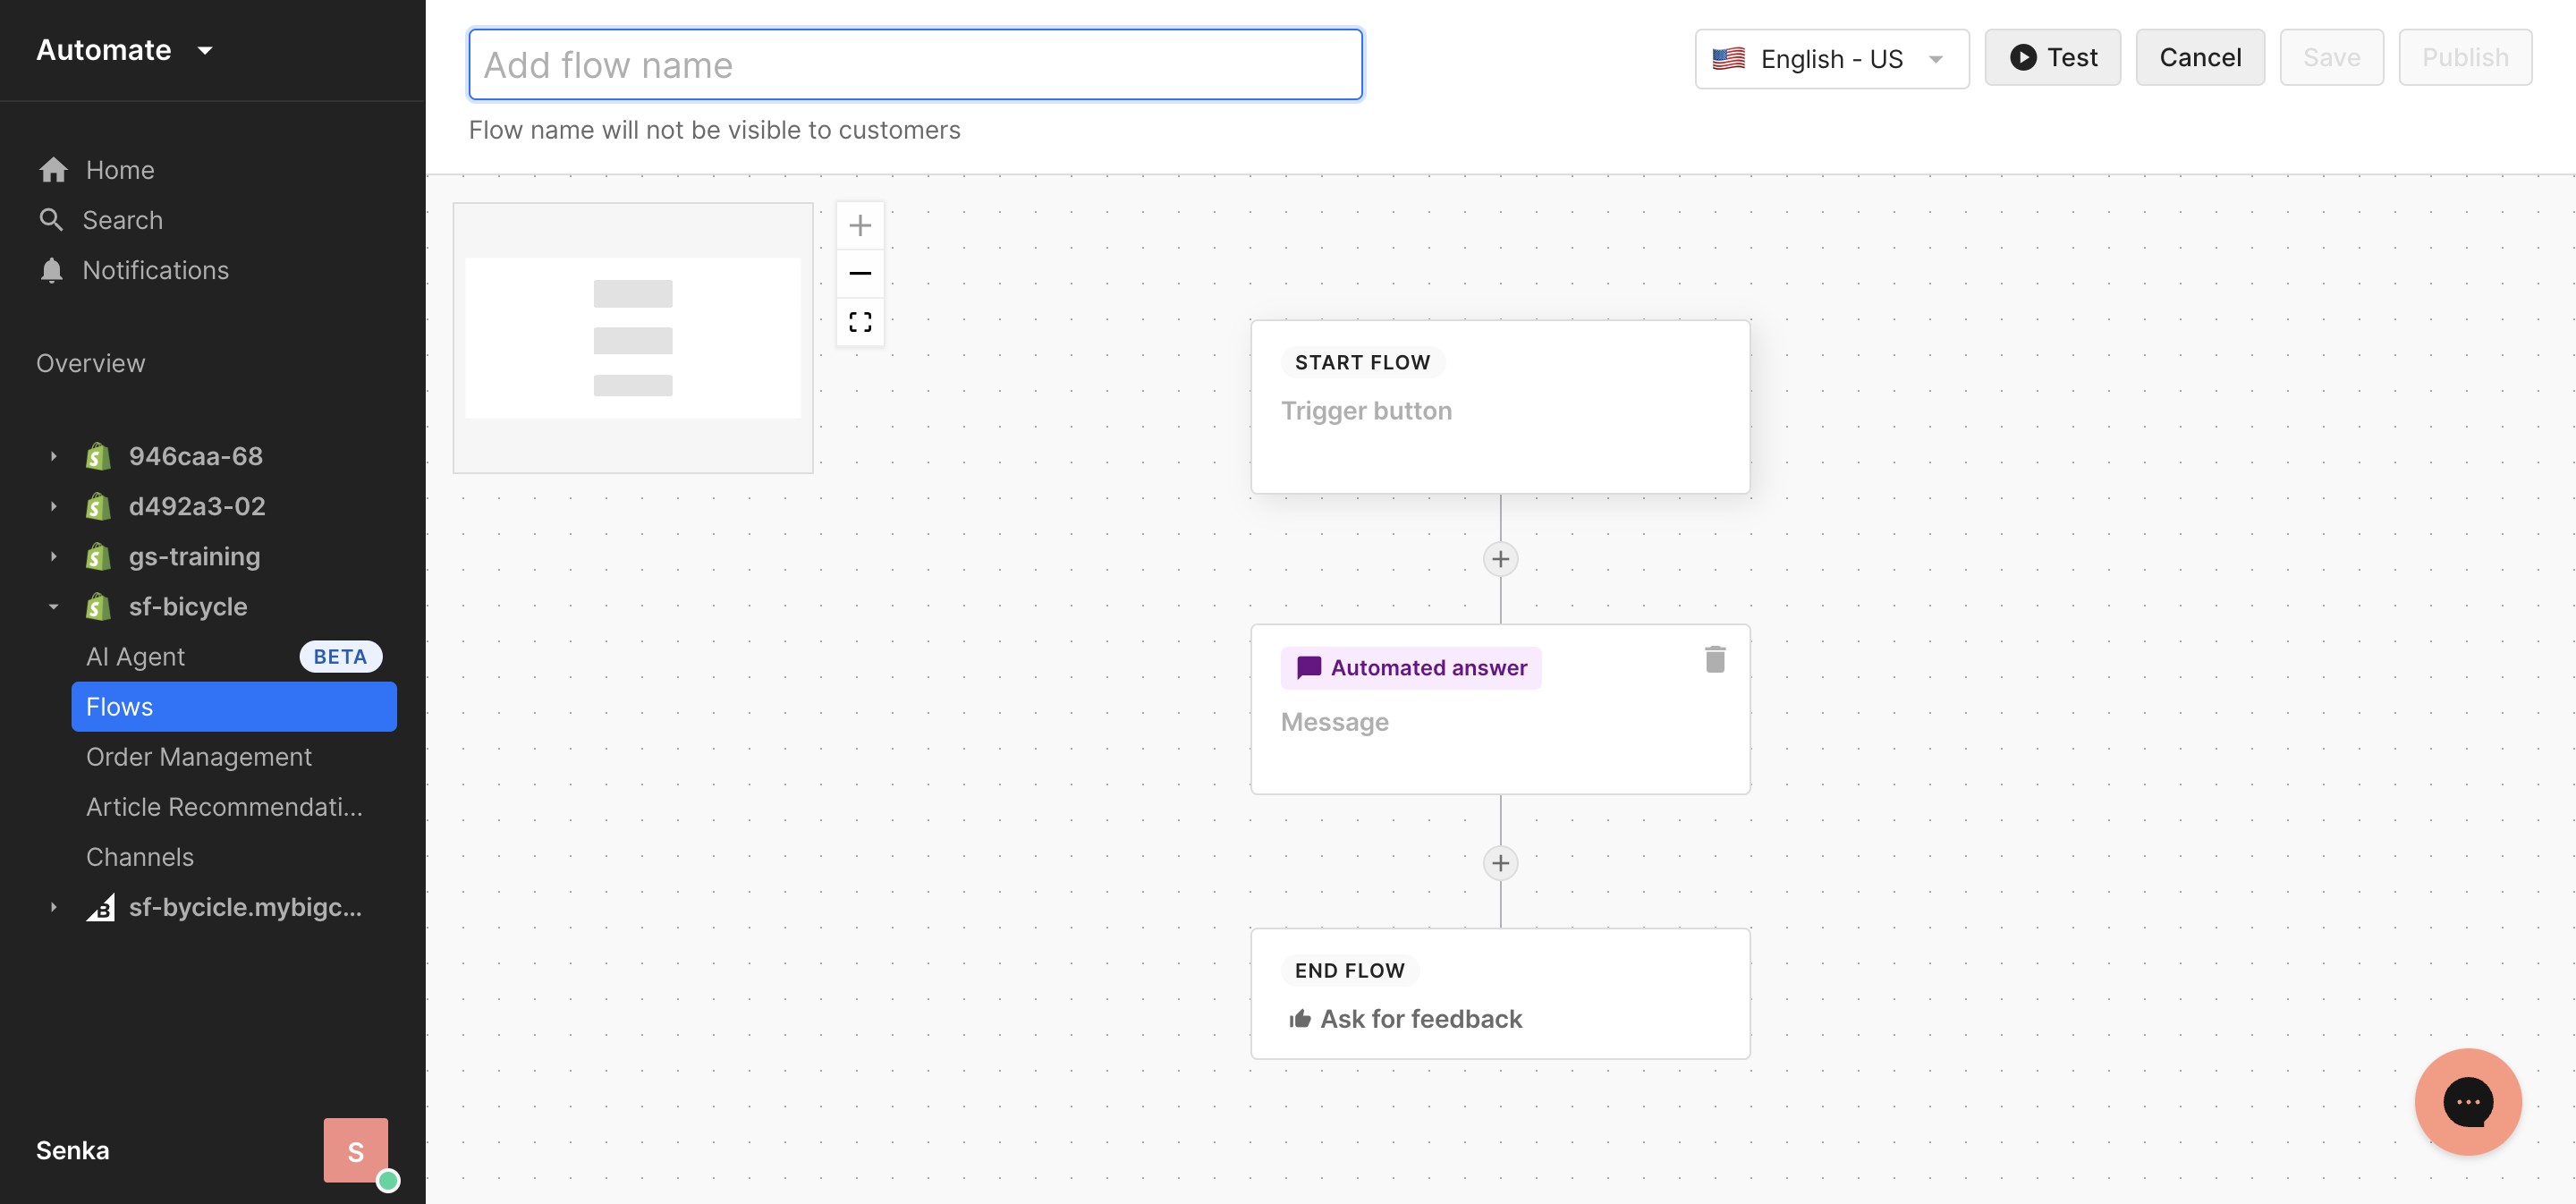Image resolution: width=2576 pixels, height=1204 pixels.
Task: Click the zoom out minus icon on the canvas
Action: click(x=860, y=273)
